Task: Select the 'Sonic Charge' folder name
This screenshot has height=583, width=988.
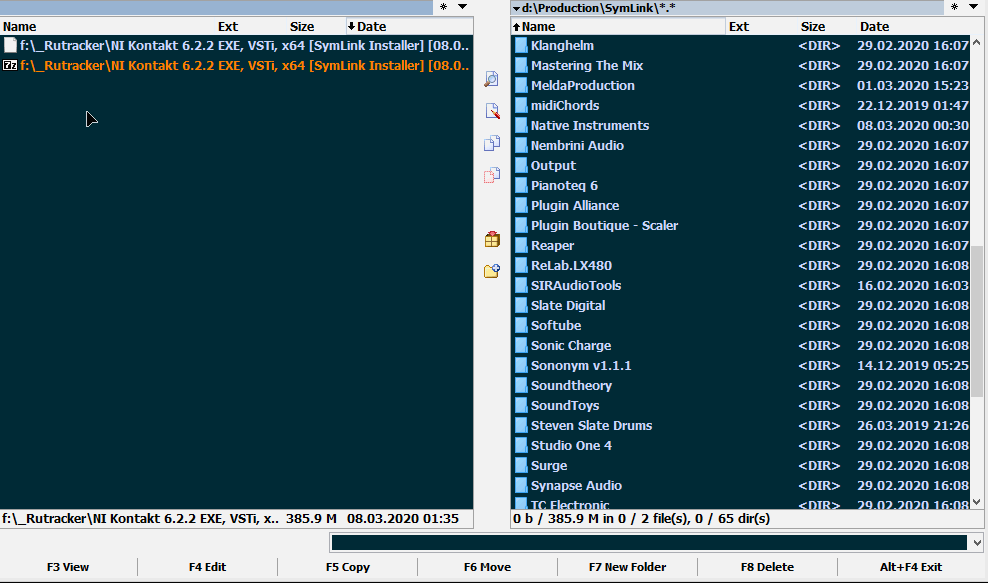Action: [x=571, y=345]
